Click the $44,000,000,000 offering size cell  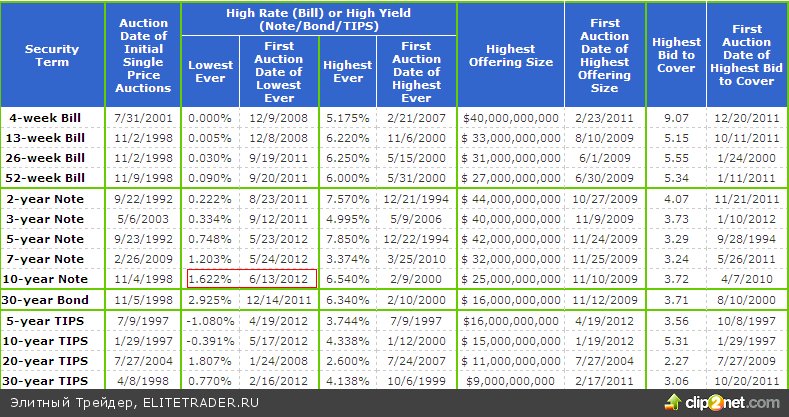pos(510,199)
